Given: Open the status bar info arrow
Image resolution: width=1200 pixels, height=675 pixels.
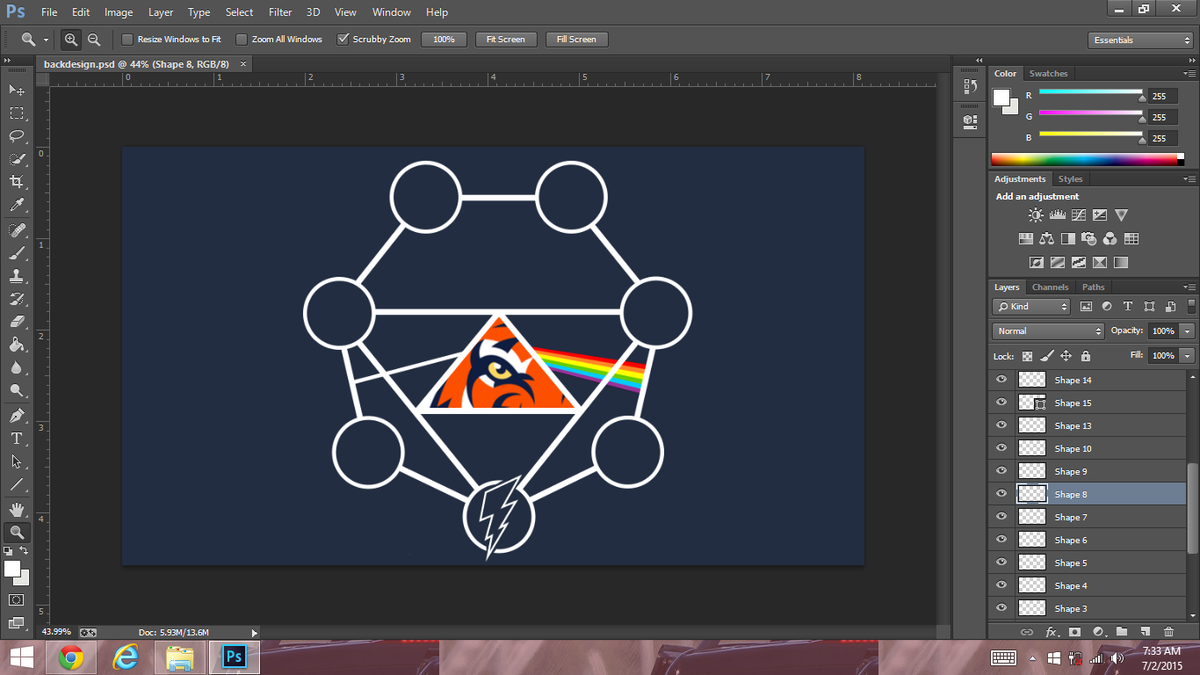Looking at the screenshot, I should pos(254,632).
